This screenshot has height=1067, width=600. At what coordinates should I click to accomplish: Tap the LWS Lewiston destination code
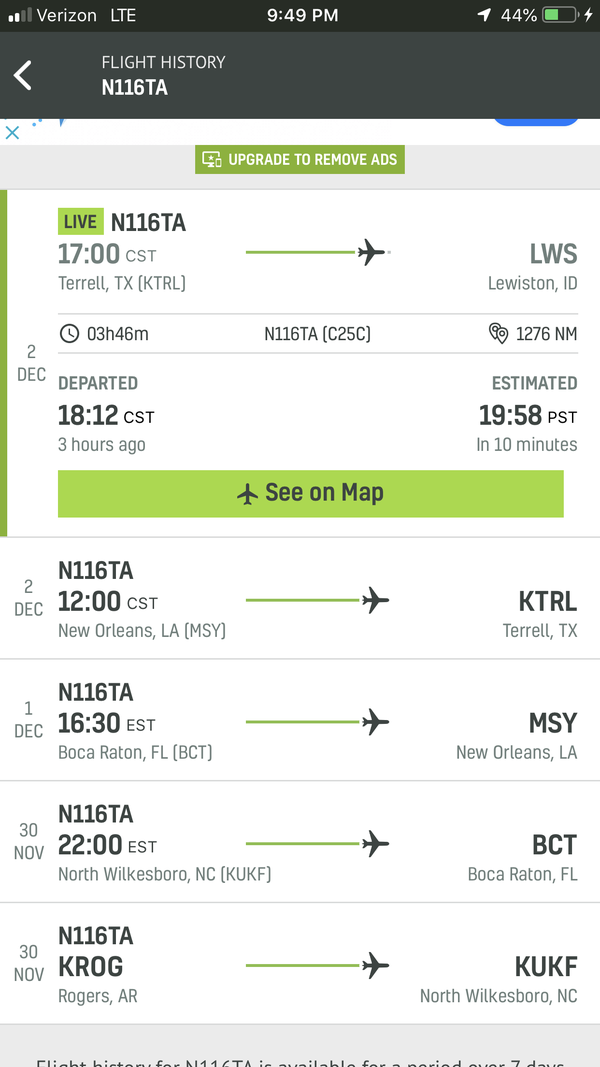(553, 254)
